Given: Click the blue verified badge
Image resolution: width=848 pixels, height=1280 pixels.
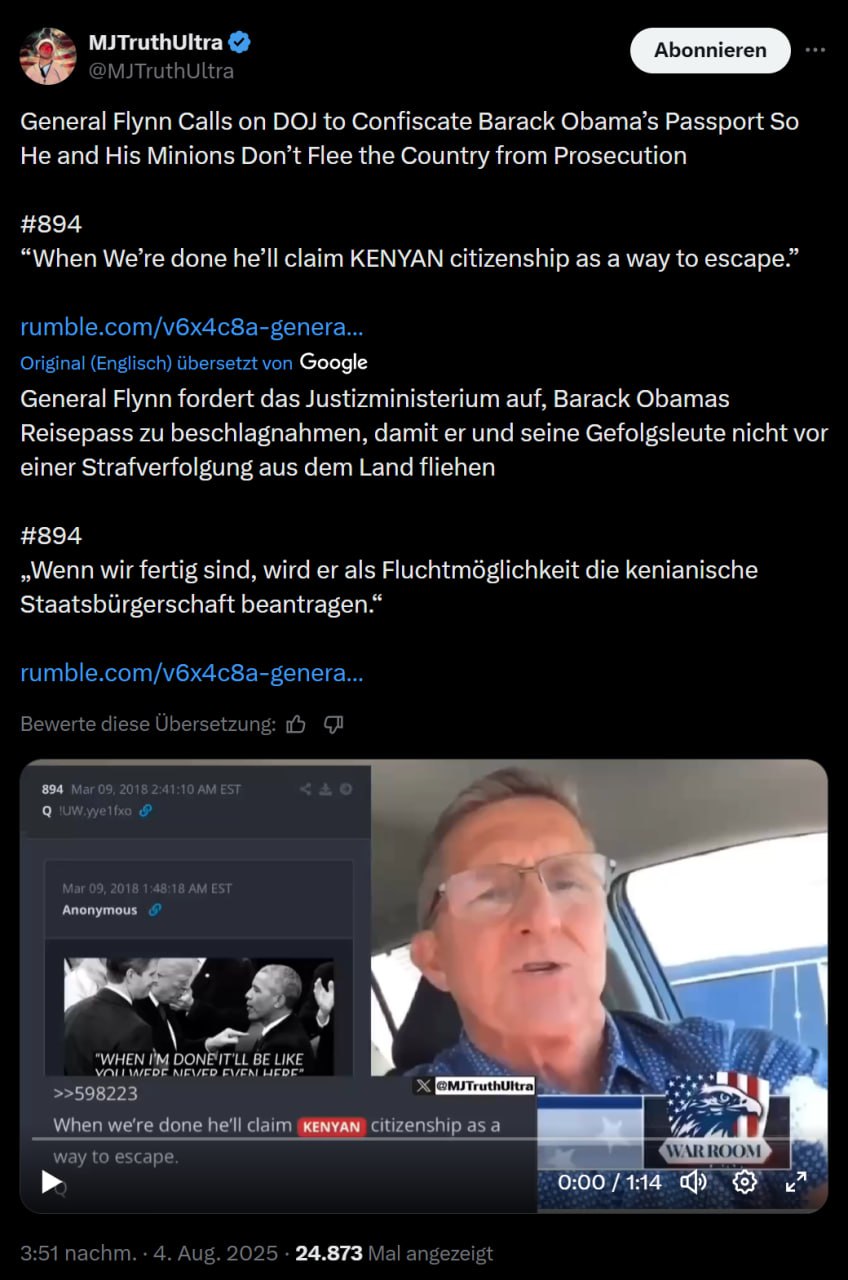Looking at the screenshot, I should click(x=240, y=42).
